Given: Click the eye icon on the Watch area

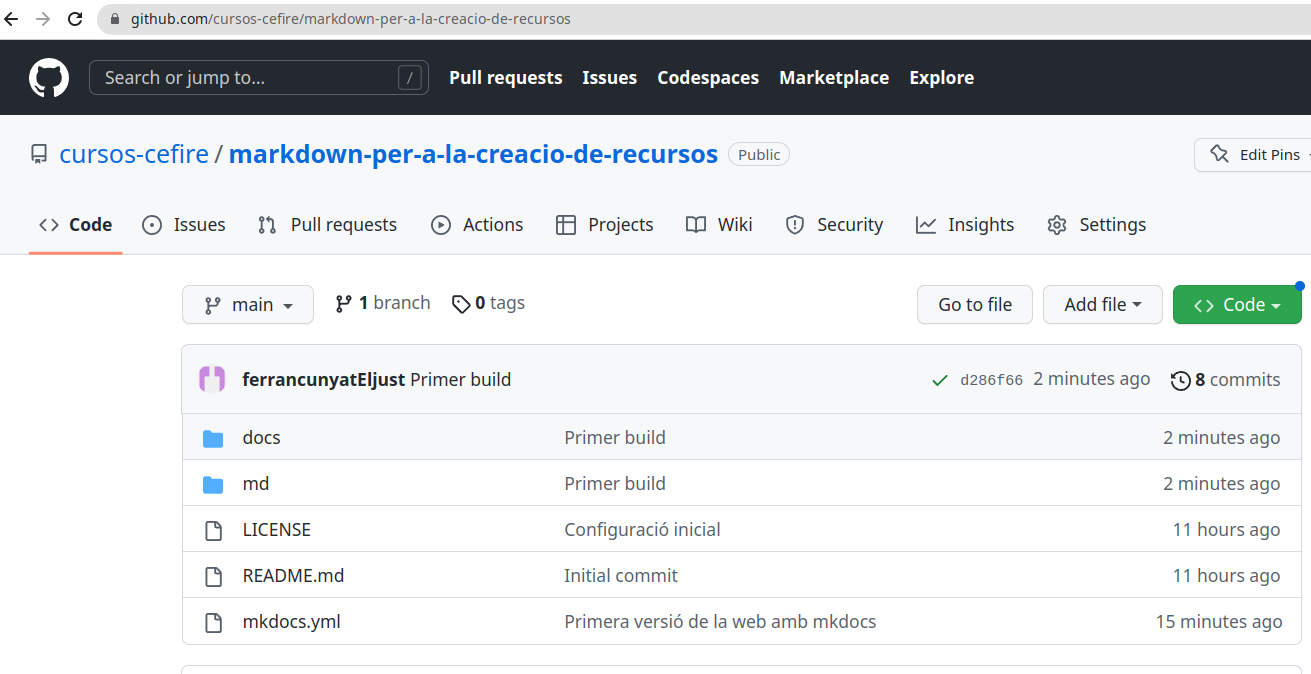Looking at the screenshot, I should 1305,154.
